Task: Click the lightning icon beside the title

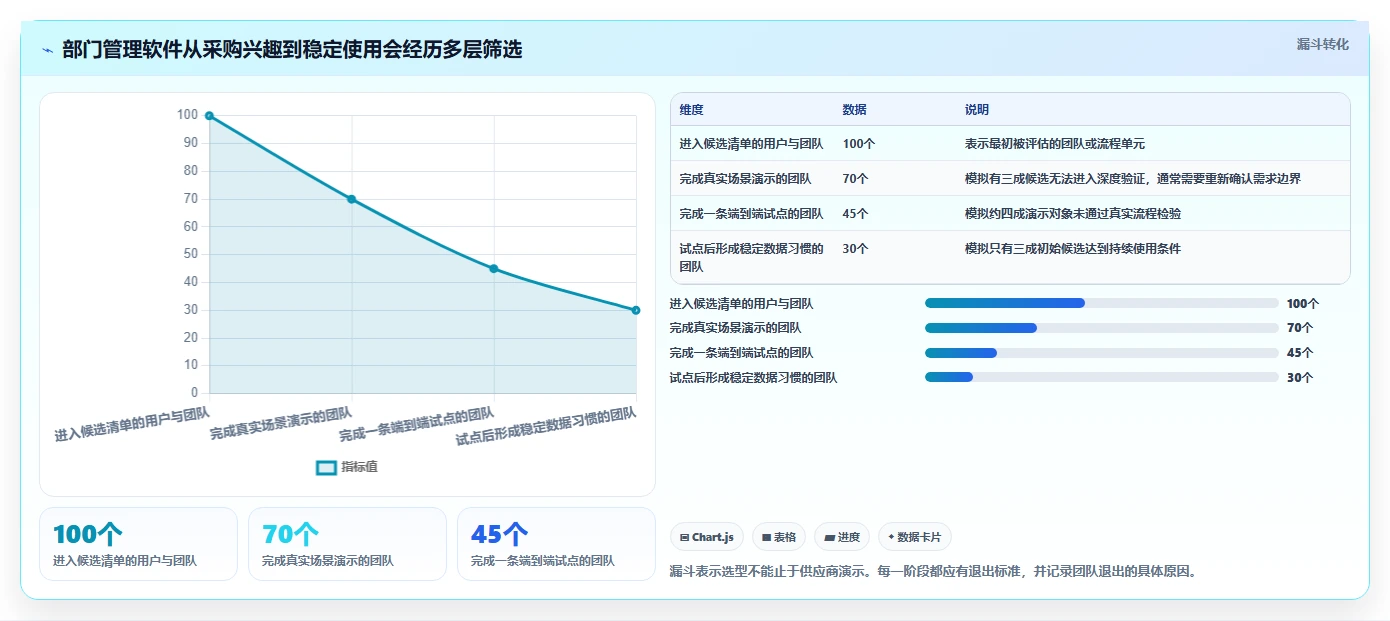Action: (47, 50)
